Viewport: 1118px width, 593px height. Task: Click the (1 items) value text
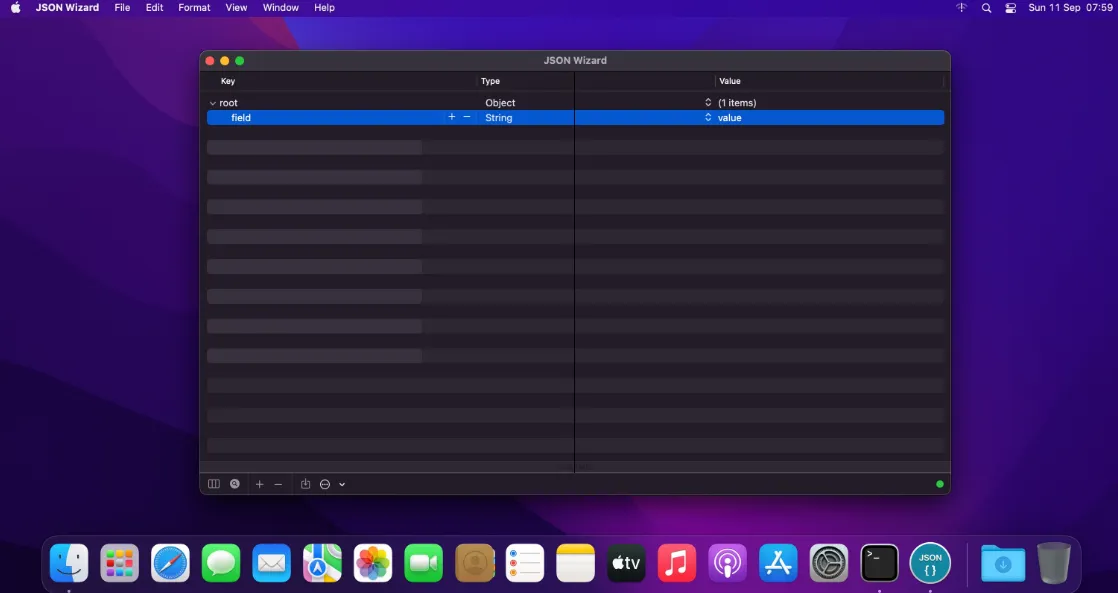click(737, 103)
